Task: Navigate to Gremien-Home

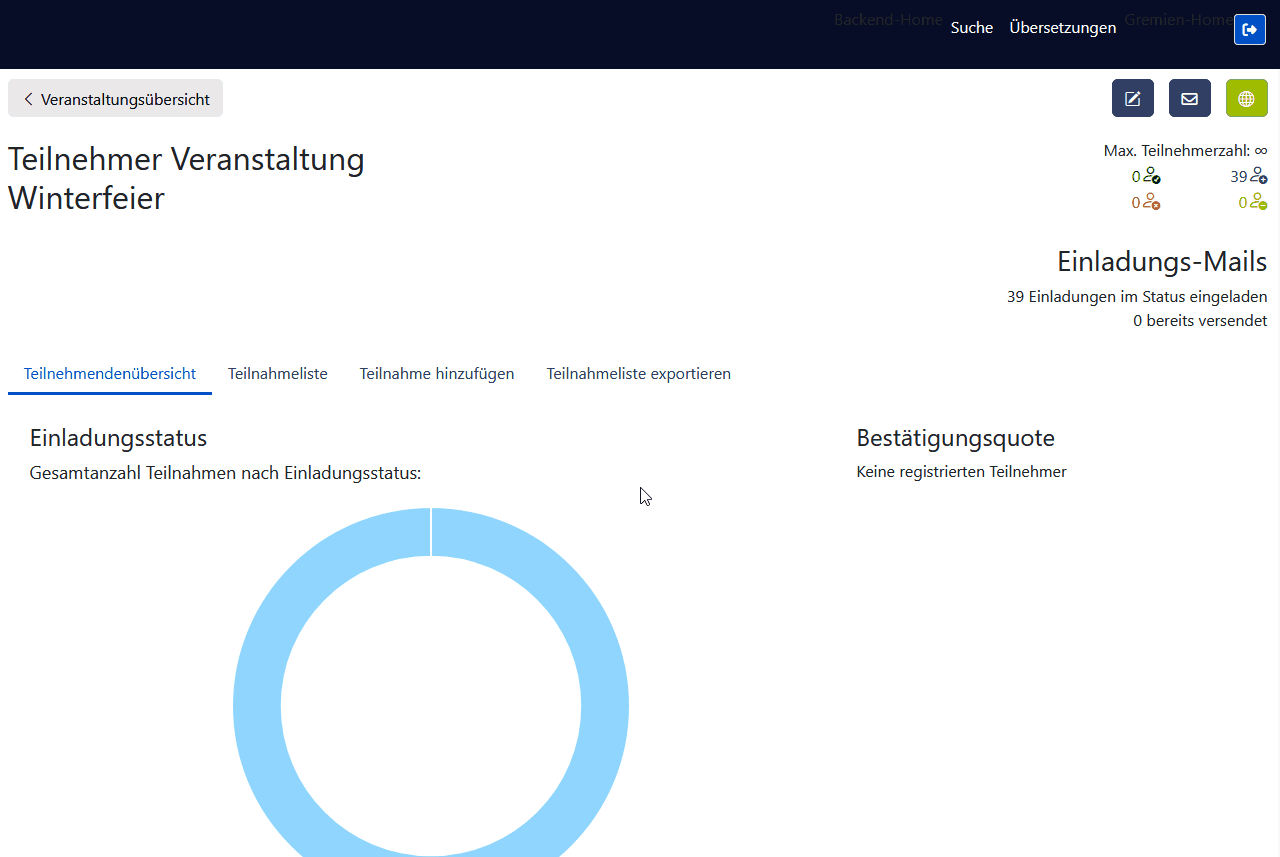Action: (1178, 19)
